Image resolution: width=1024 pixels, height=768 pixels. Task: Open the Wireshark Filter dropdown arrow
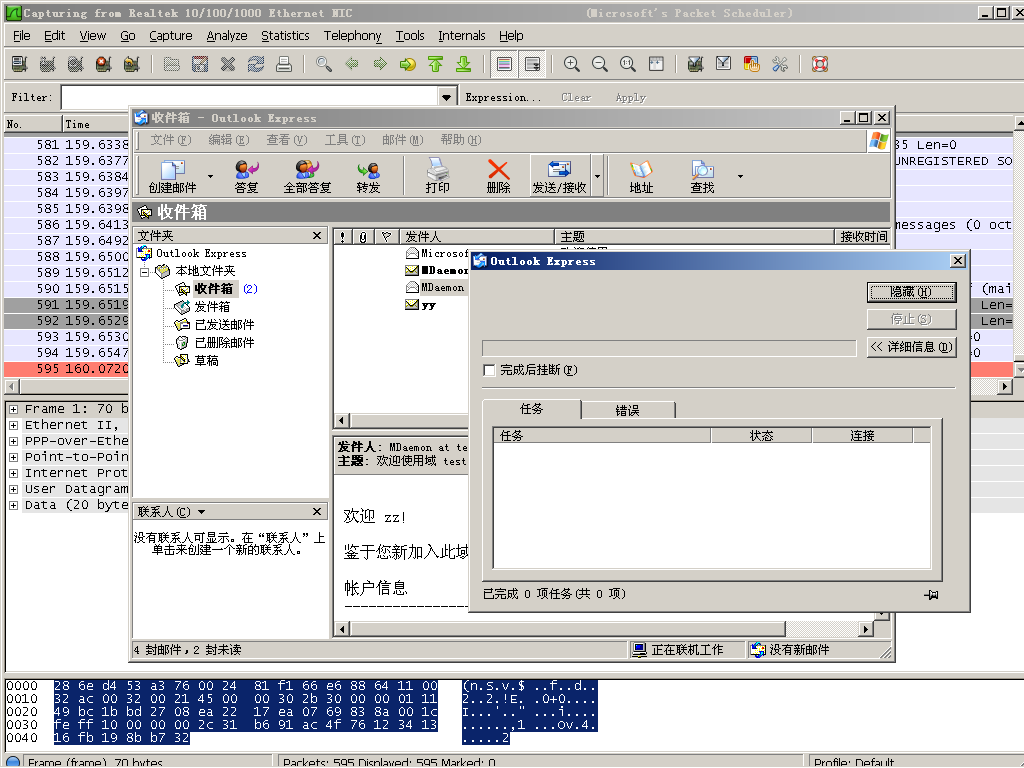point(446,97)
